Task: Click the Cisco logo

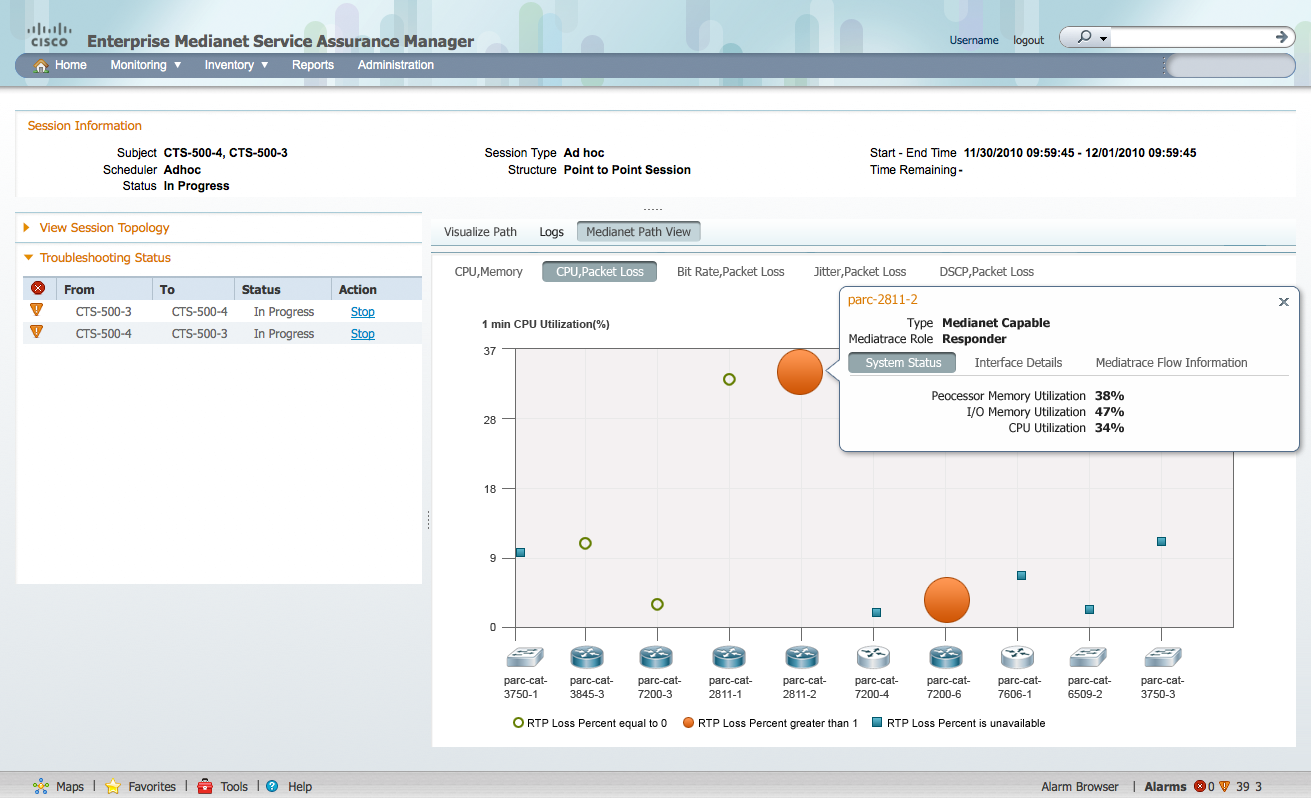Action: 49,35
